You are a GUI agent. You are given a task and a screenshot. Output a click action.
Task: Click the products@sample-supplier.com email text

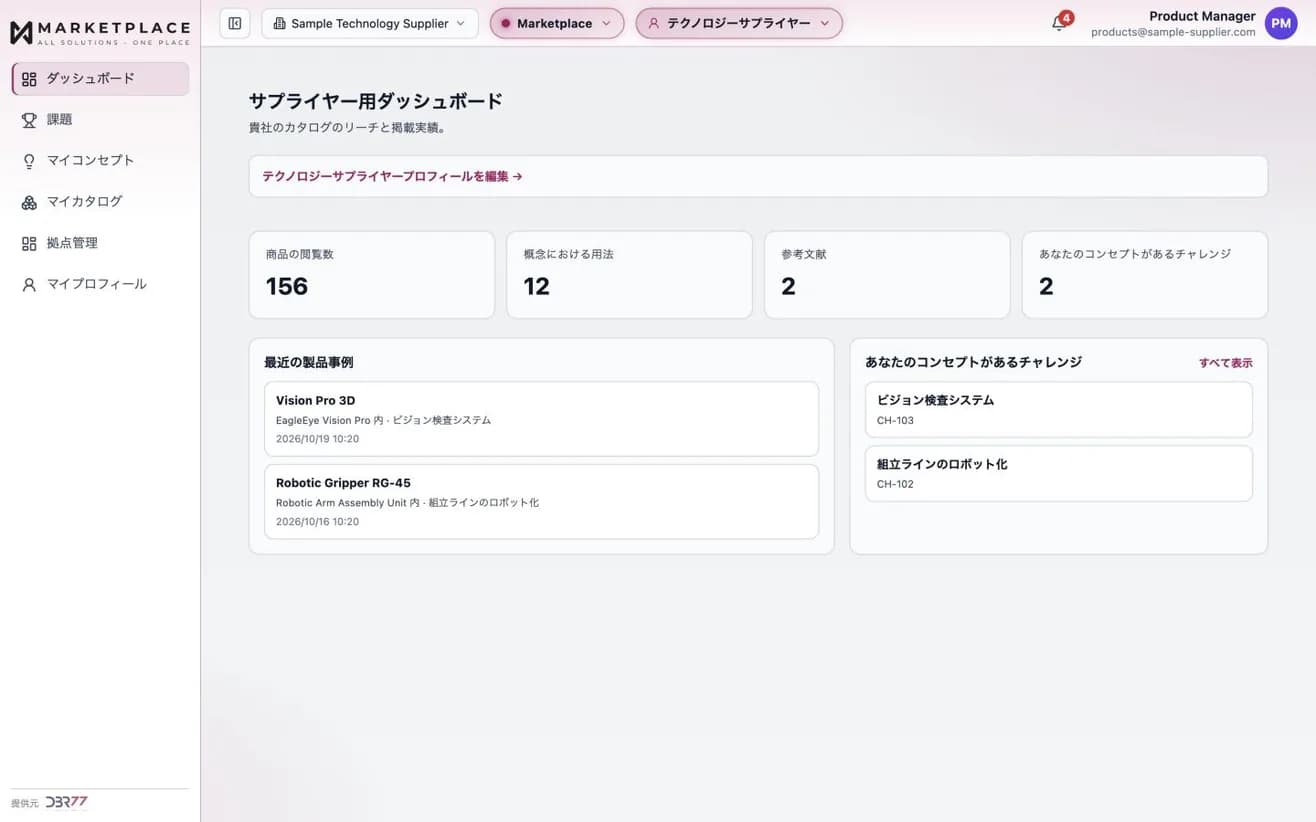[x=1173, y=32]
